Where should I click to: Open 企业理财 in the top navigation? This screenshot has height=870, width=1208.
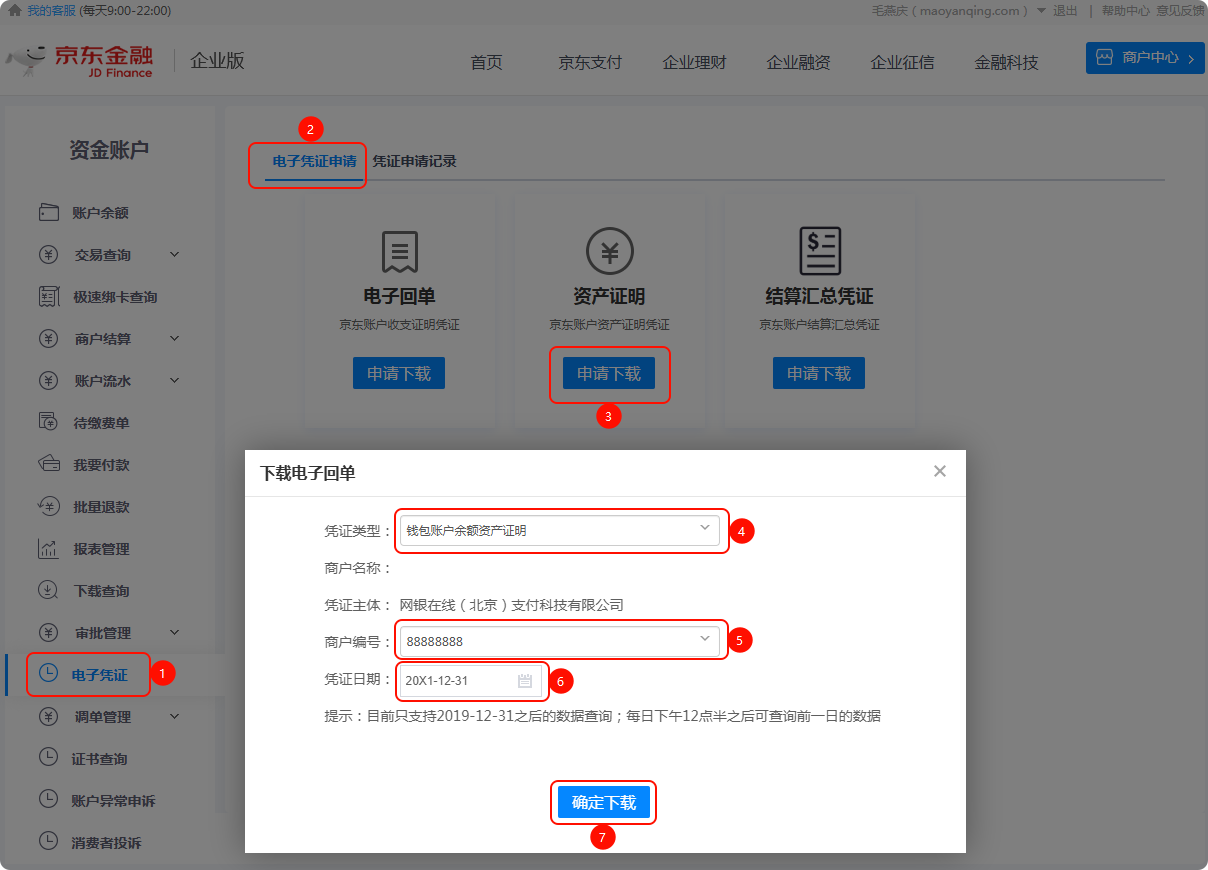tap(694, 62)
